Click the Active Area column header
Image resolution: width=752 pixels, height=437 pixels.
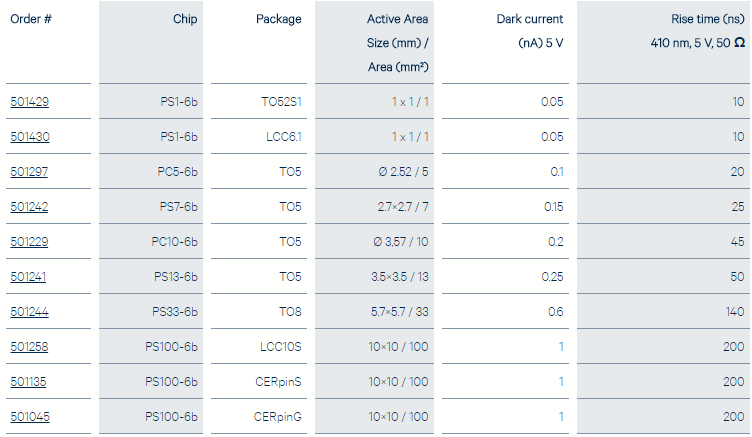[398, 20]
